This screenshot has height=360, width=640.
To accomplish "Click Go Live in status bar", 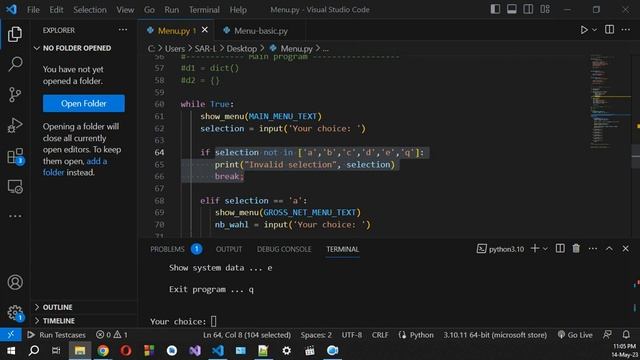I will (x=575, y=335).
